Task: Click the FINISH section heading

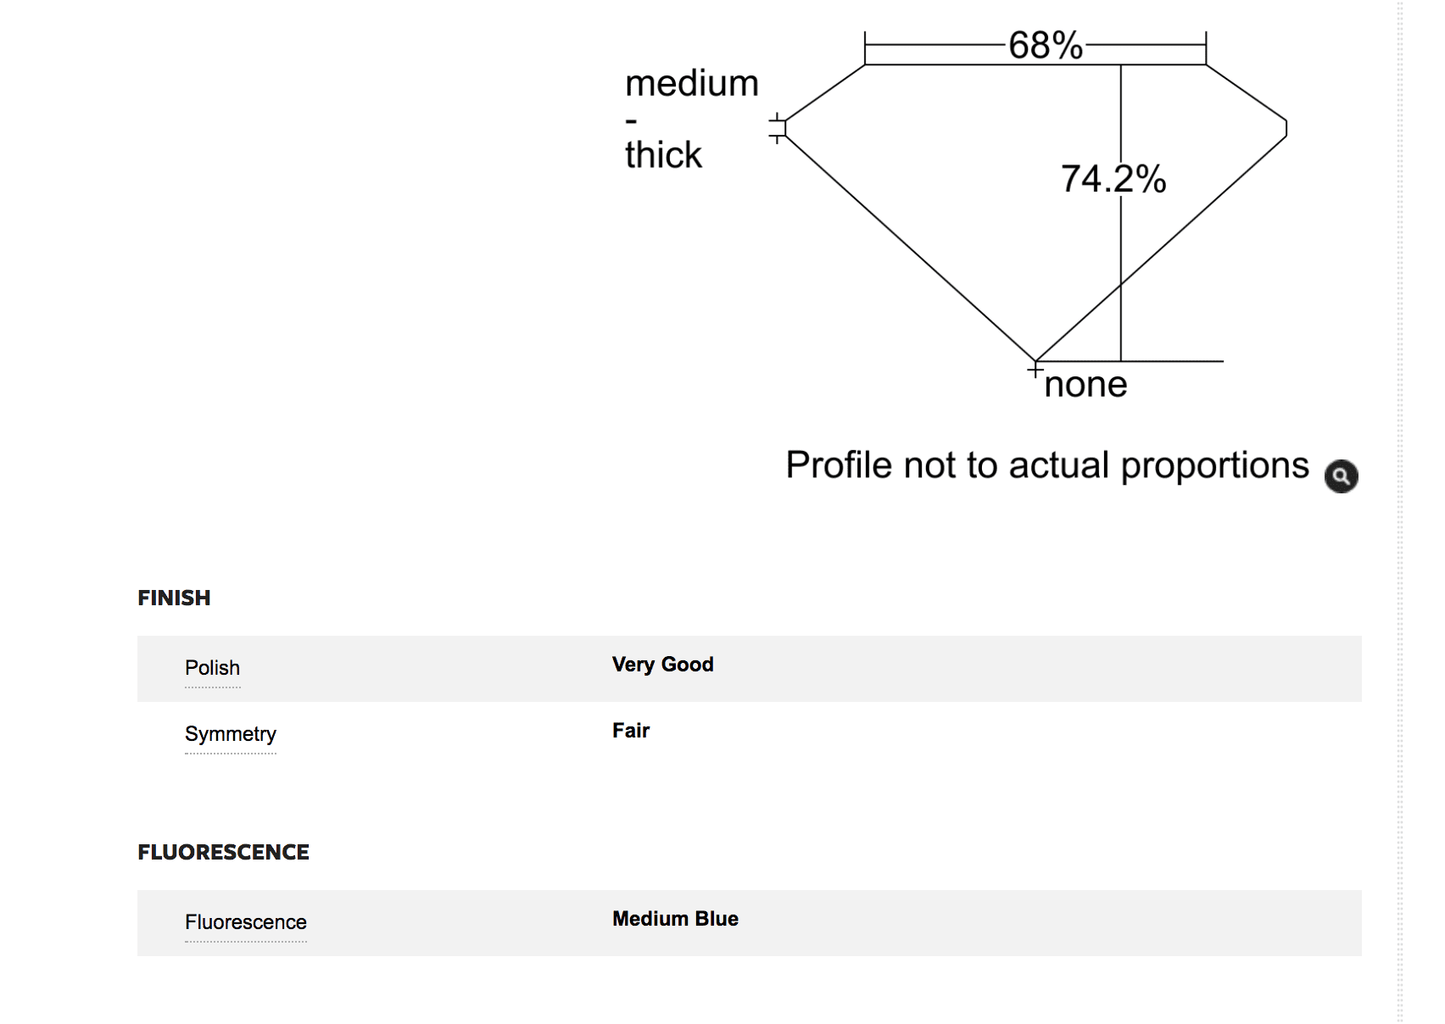Action: [x=174, y=598]
